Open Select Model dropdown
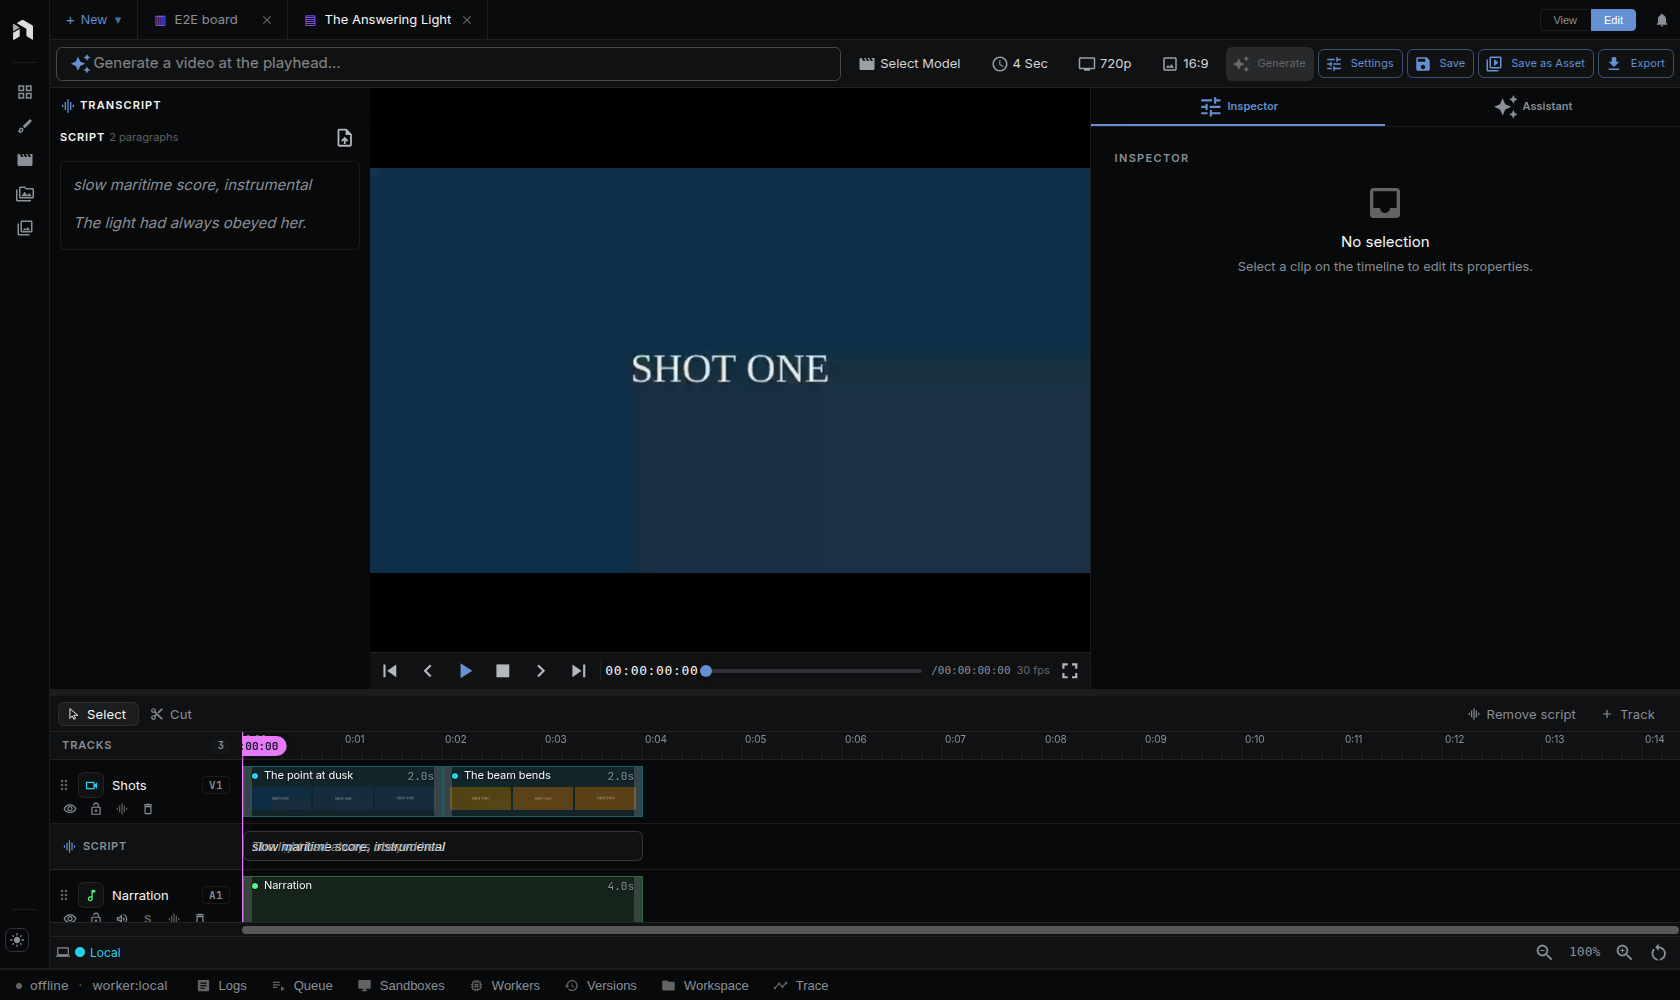Image resolution: width=1680 pixels, height=1000 pixels. 910,63
